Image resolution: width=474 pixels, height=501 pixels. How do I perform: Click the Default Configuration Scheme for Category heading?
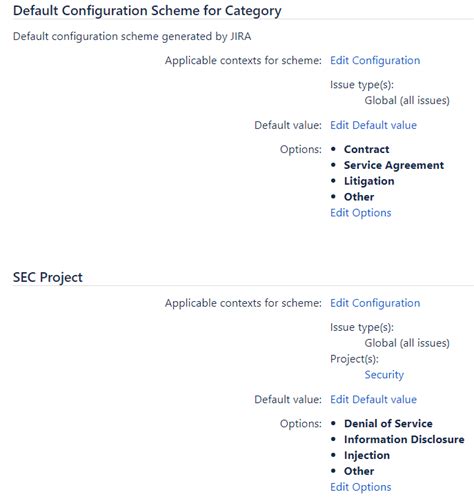(147, 11)
